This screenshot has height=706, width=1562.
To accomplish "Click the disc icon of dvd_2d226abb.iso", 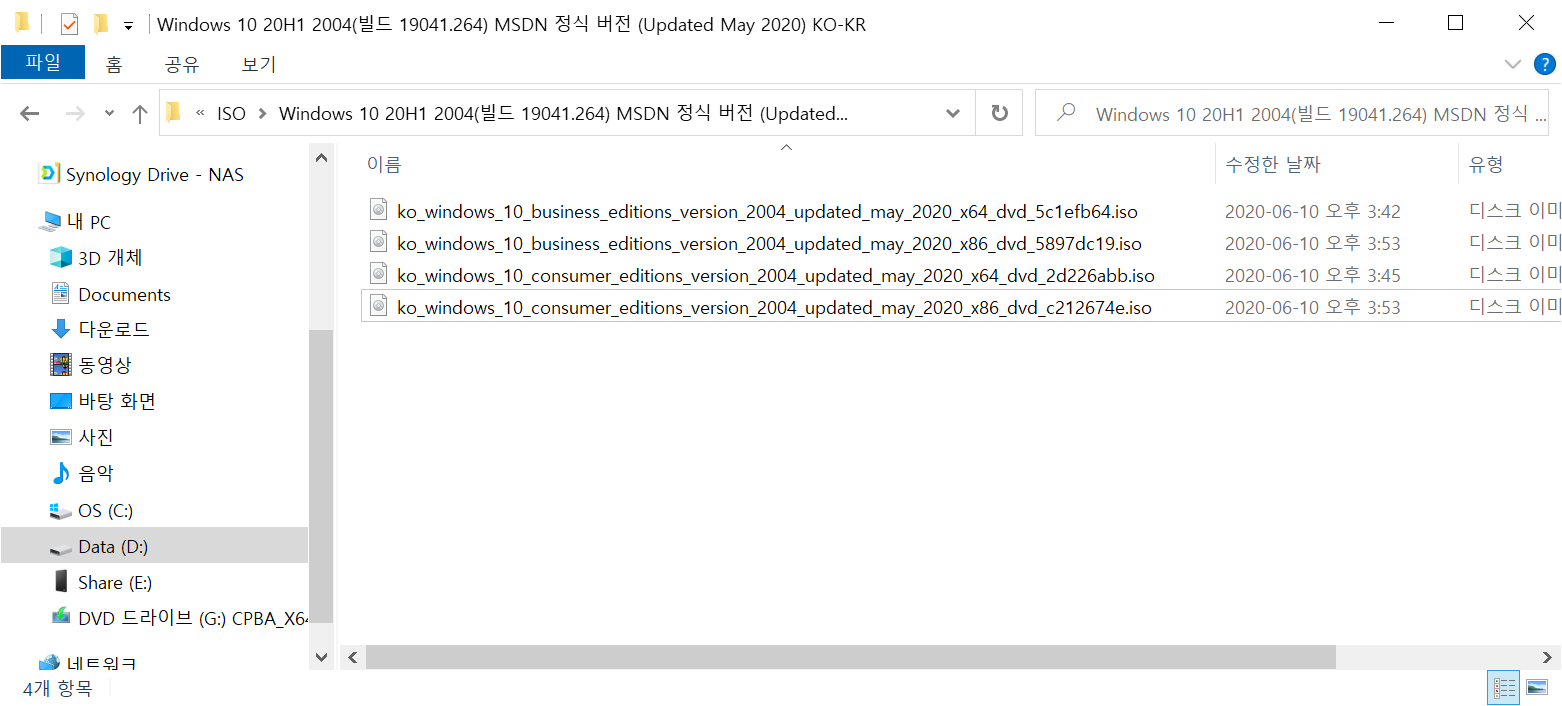I will [x=378, y=274].
